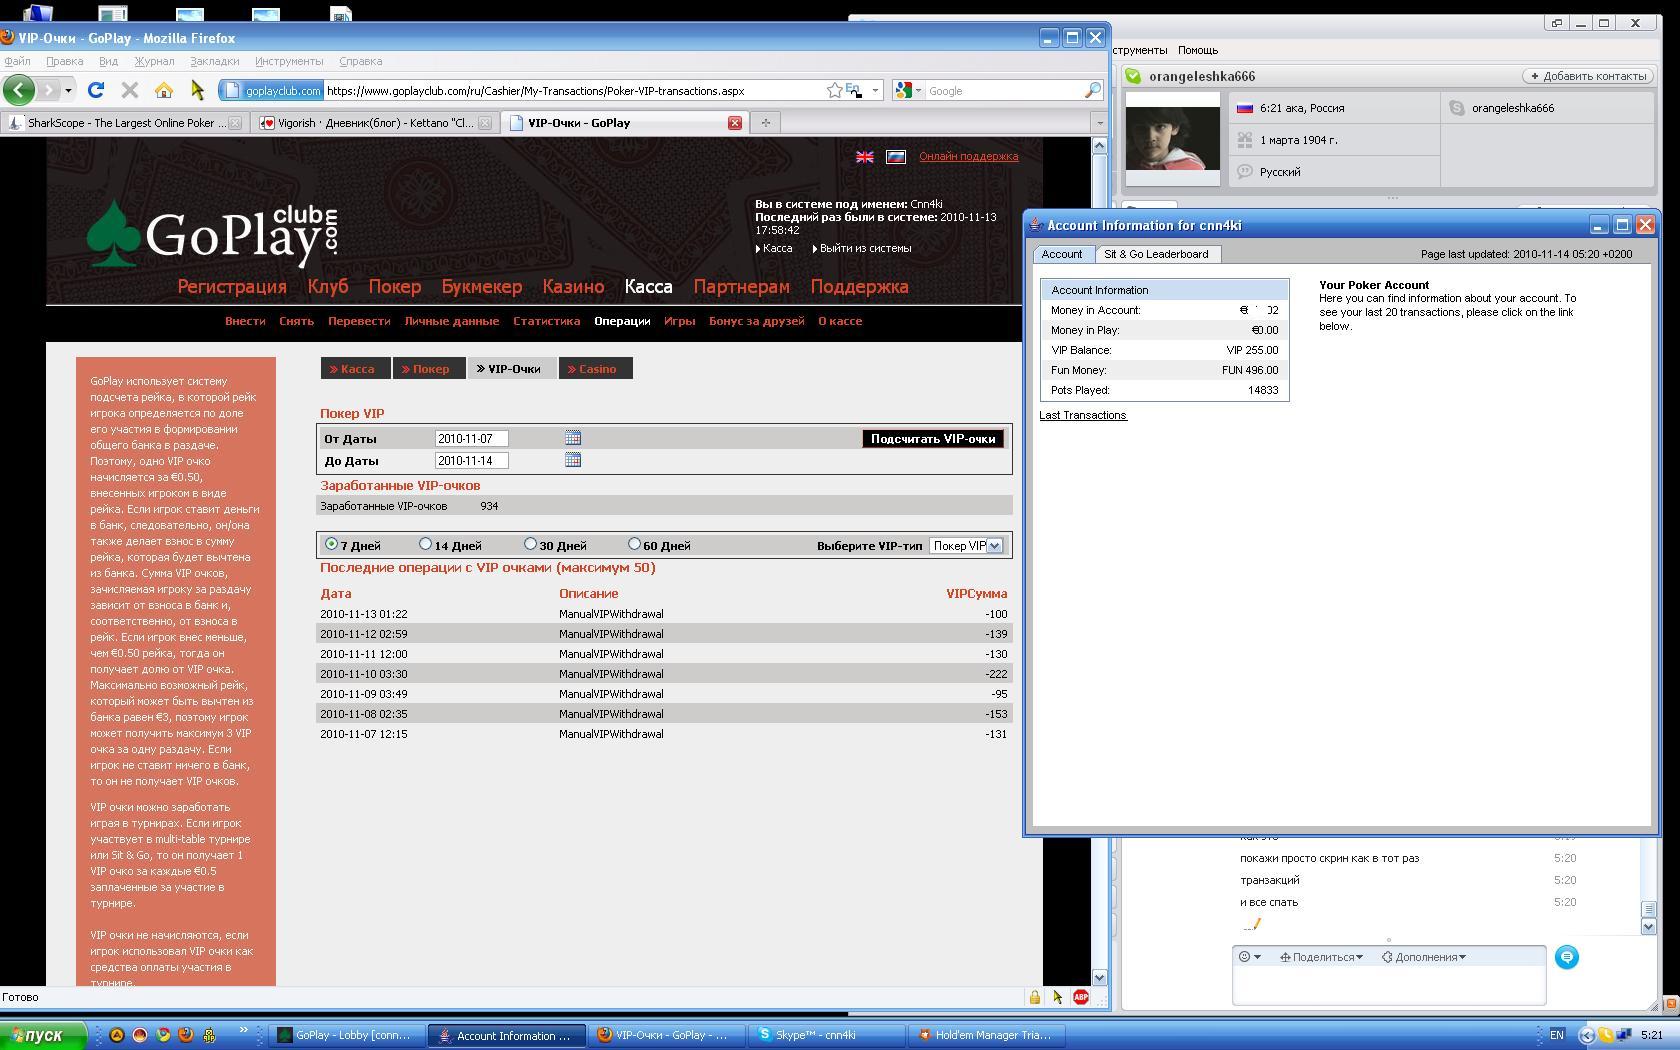Open the Skype emoticon smiley picker

click(1249, 957)
